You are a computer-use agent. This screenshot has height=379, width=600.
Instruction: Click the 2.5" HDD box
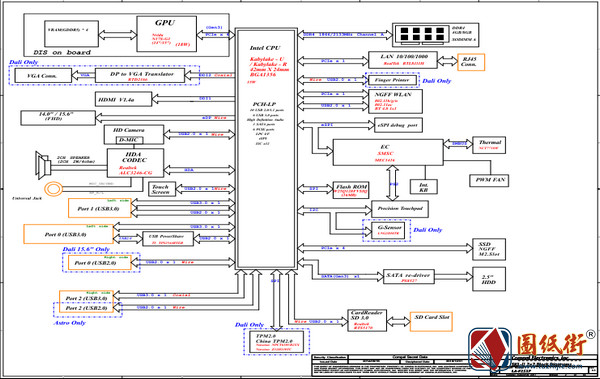489,279
